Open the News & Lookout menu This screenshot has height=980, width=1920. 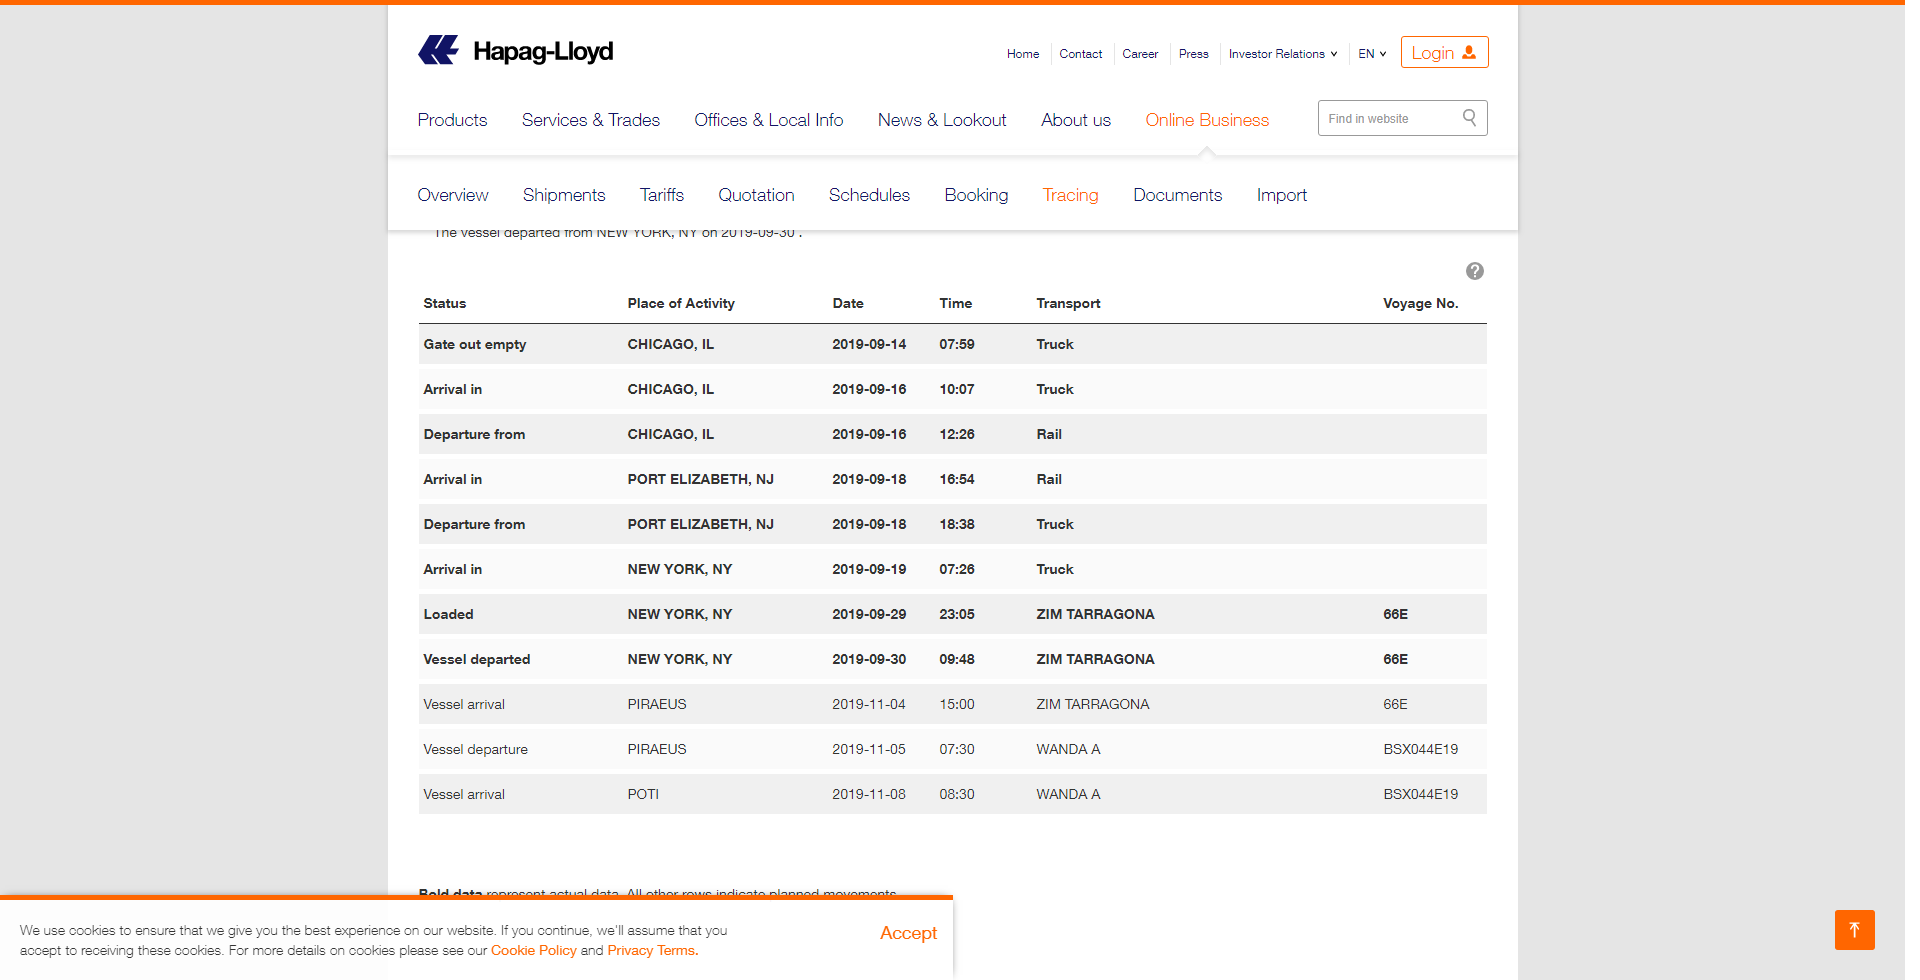pos(941,119)
